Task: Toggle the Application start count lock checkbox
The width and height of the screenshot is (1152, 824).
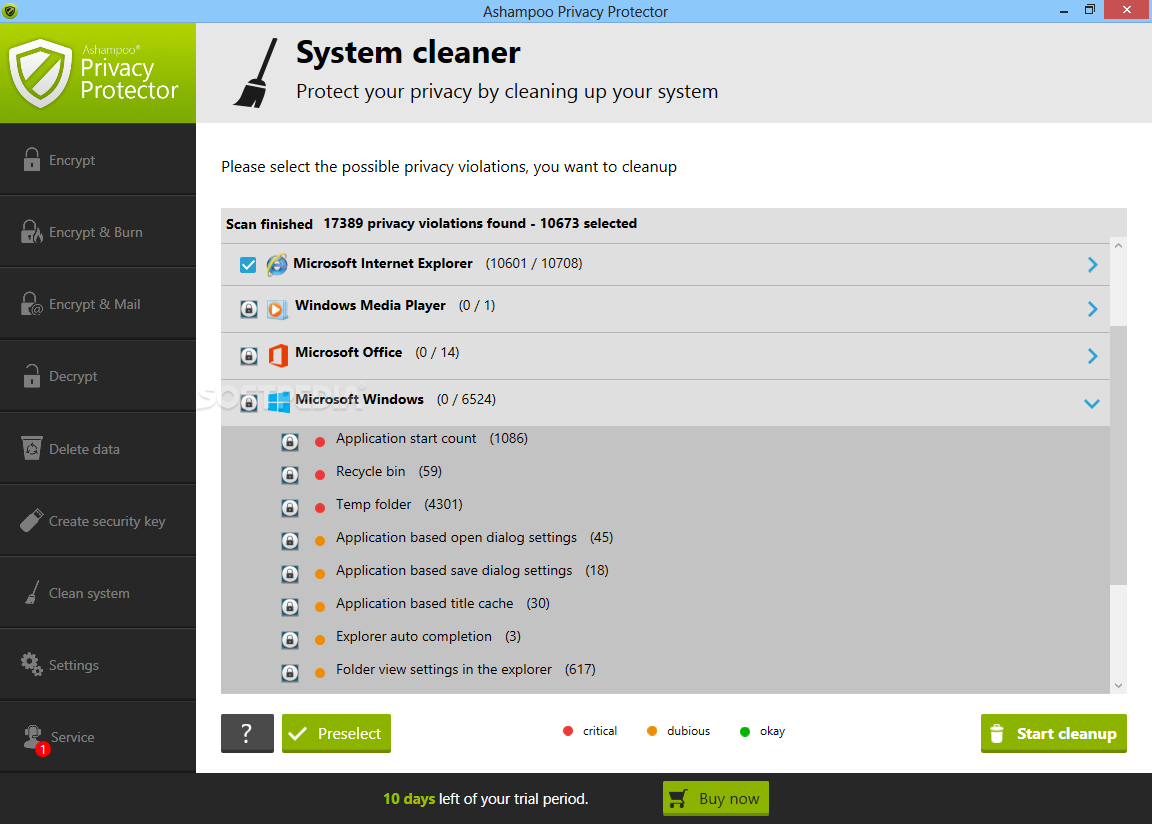Action: tap(290, 442)
